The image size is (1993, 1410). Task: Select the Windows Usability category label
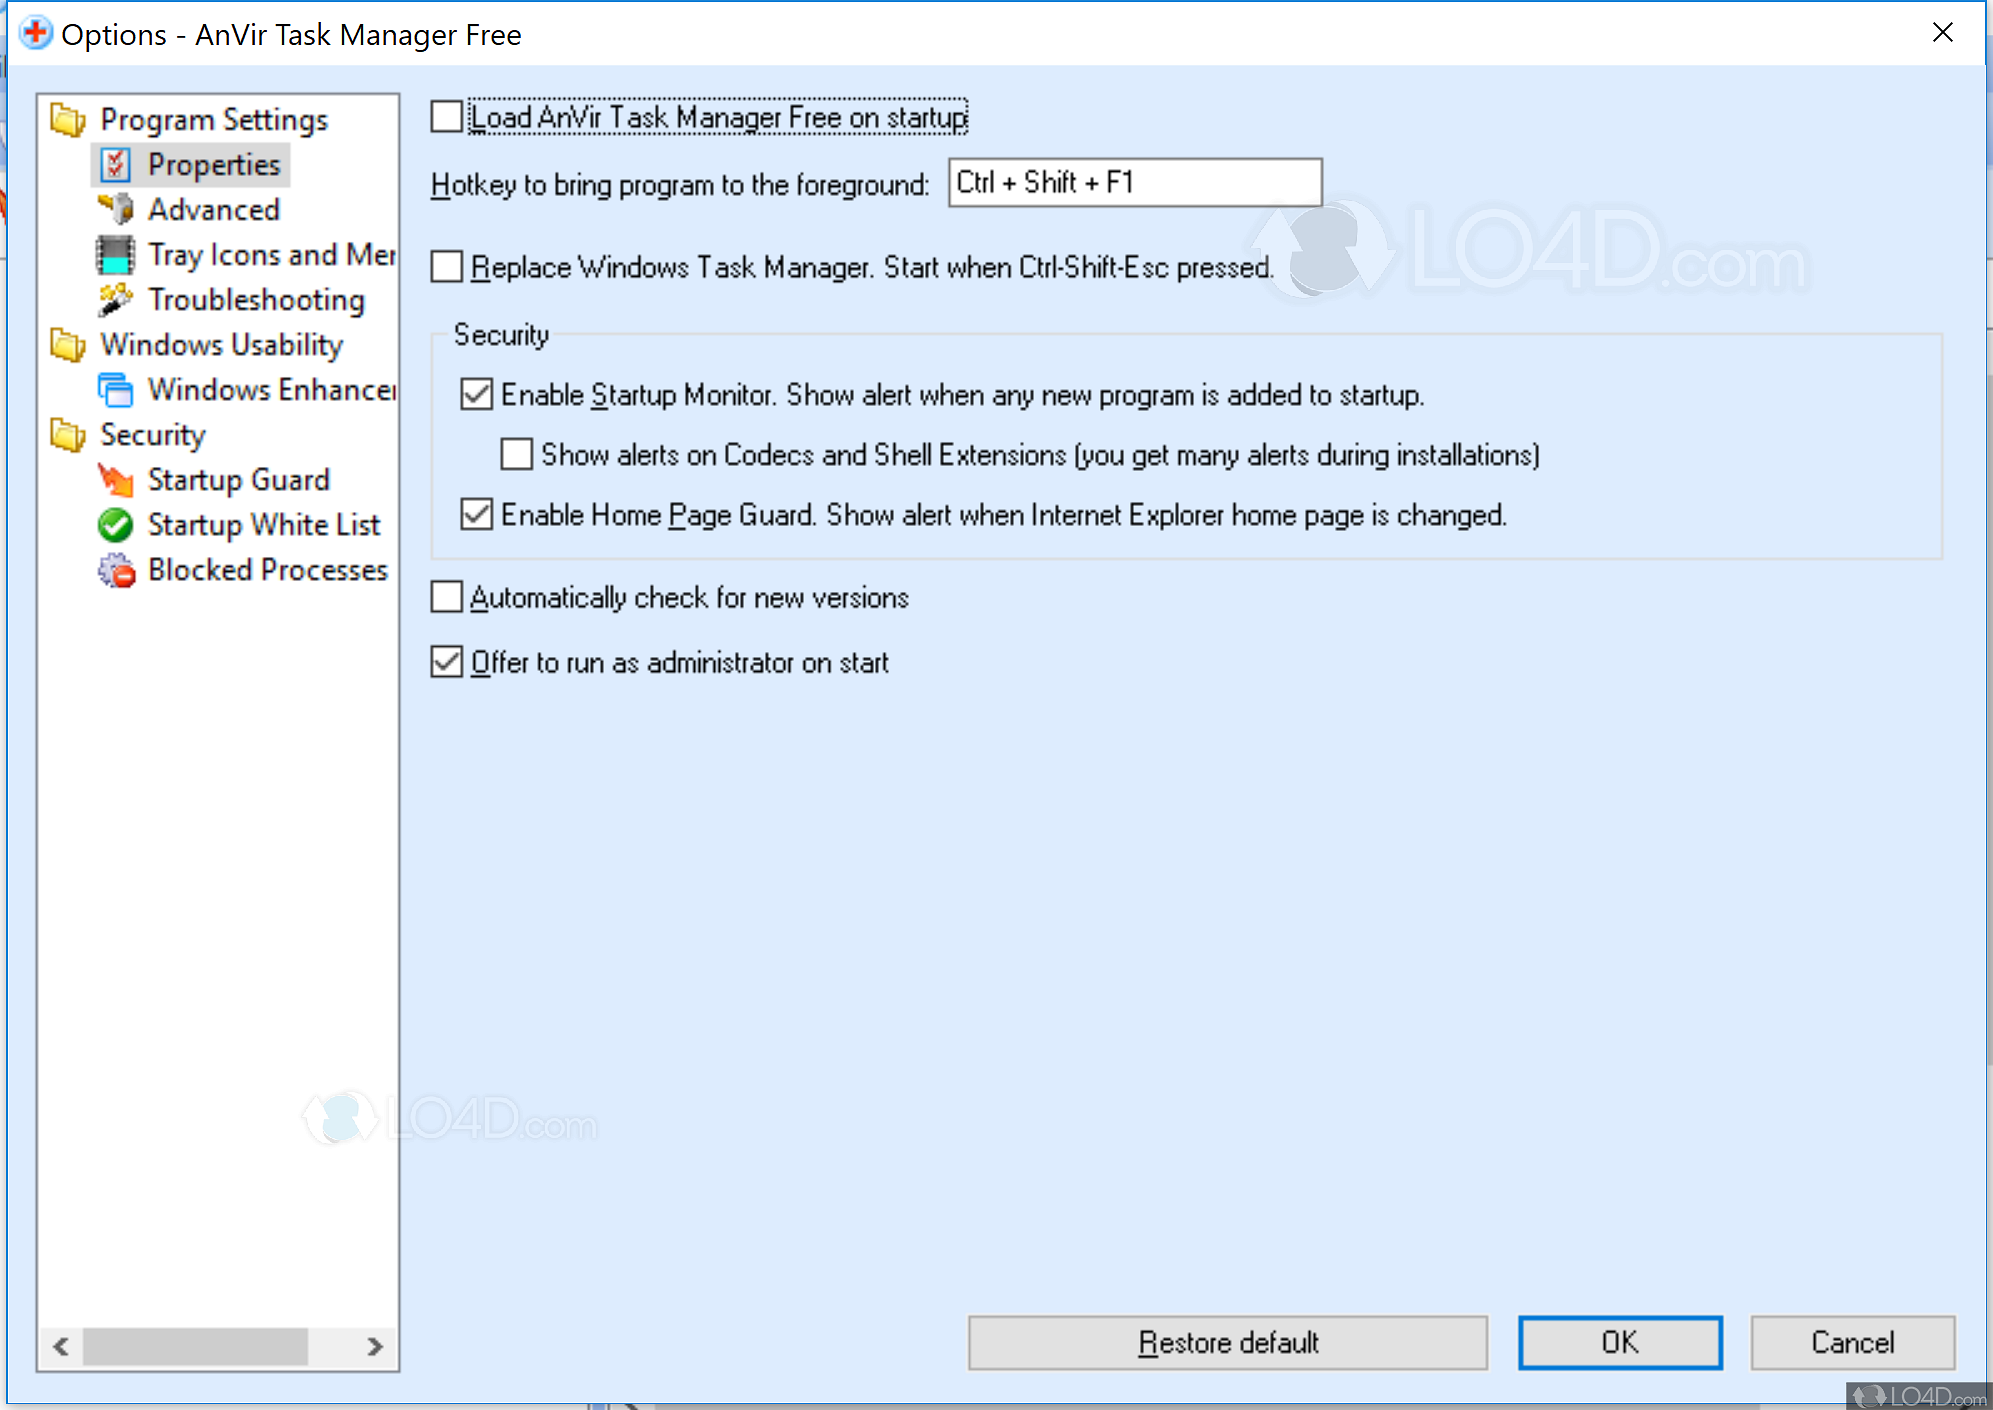click(x=222, y=345)
